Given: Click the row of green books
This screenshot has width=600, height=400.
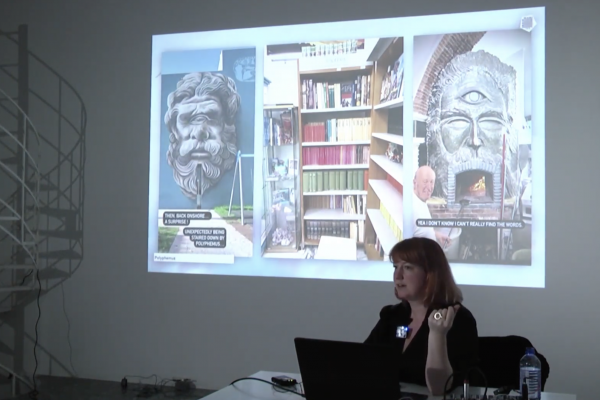Looking at the screenshot, I should [336, 180].
